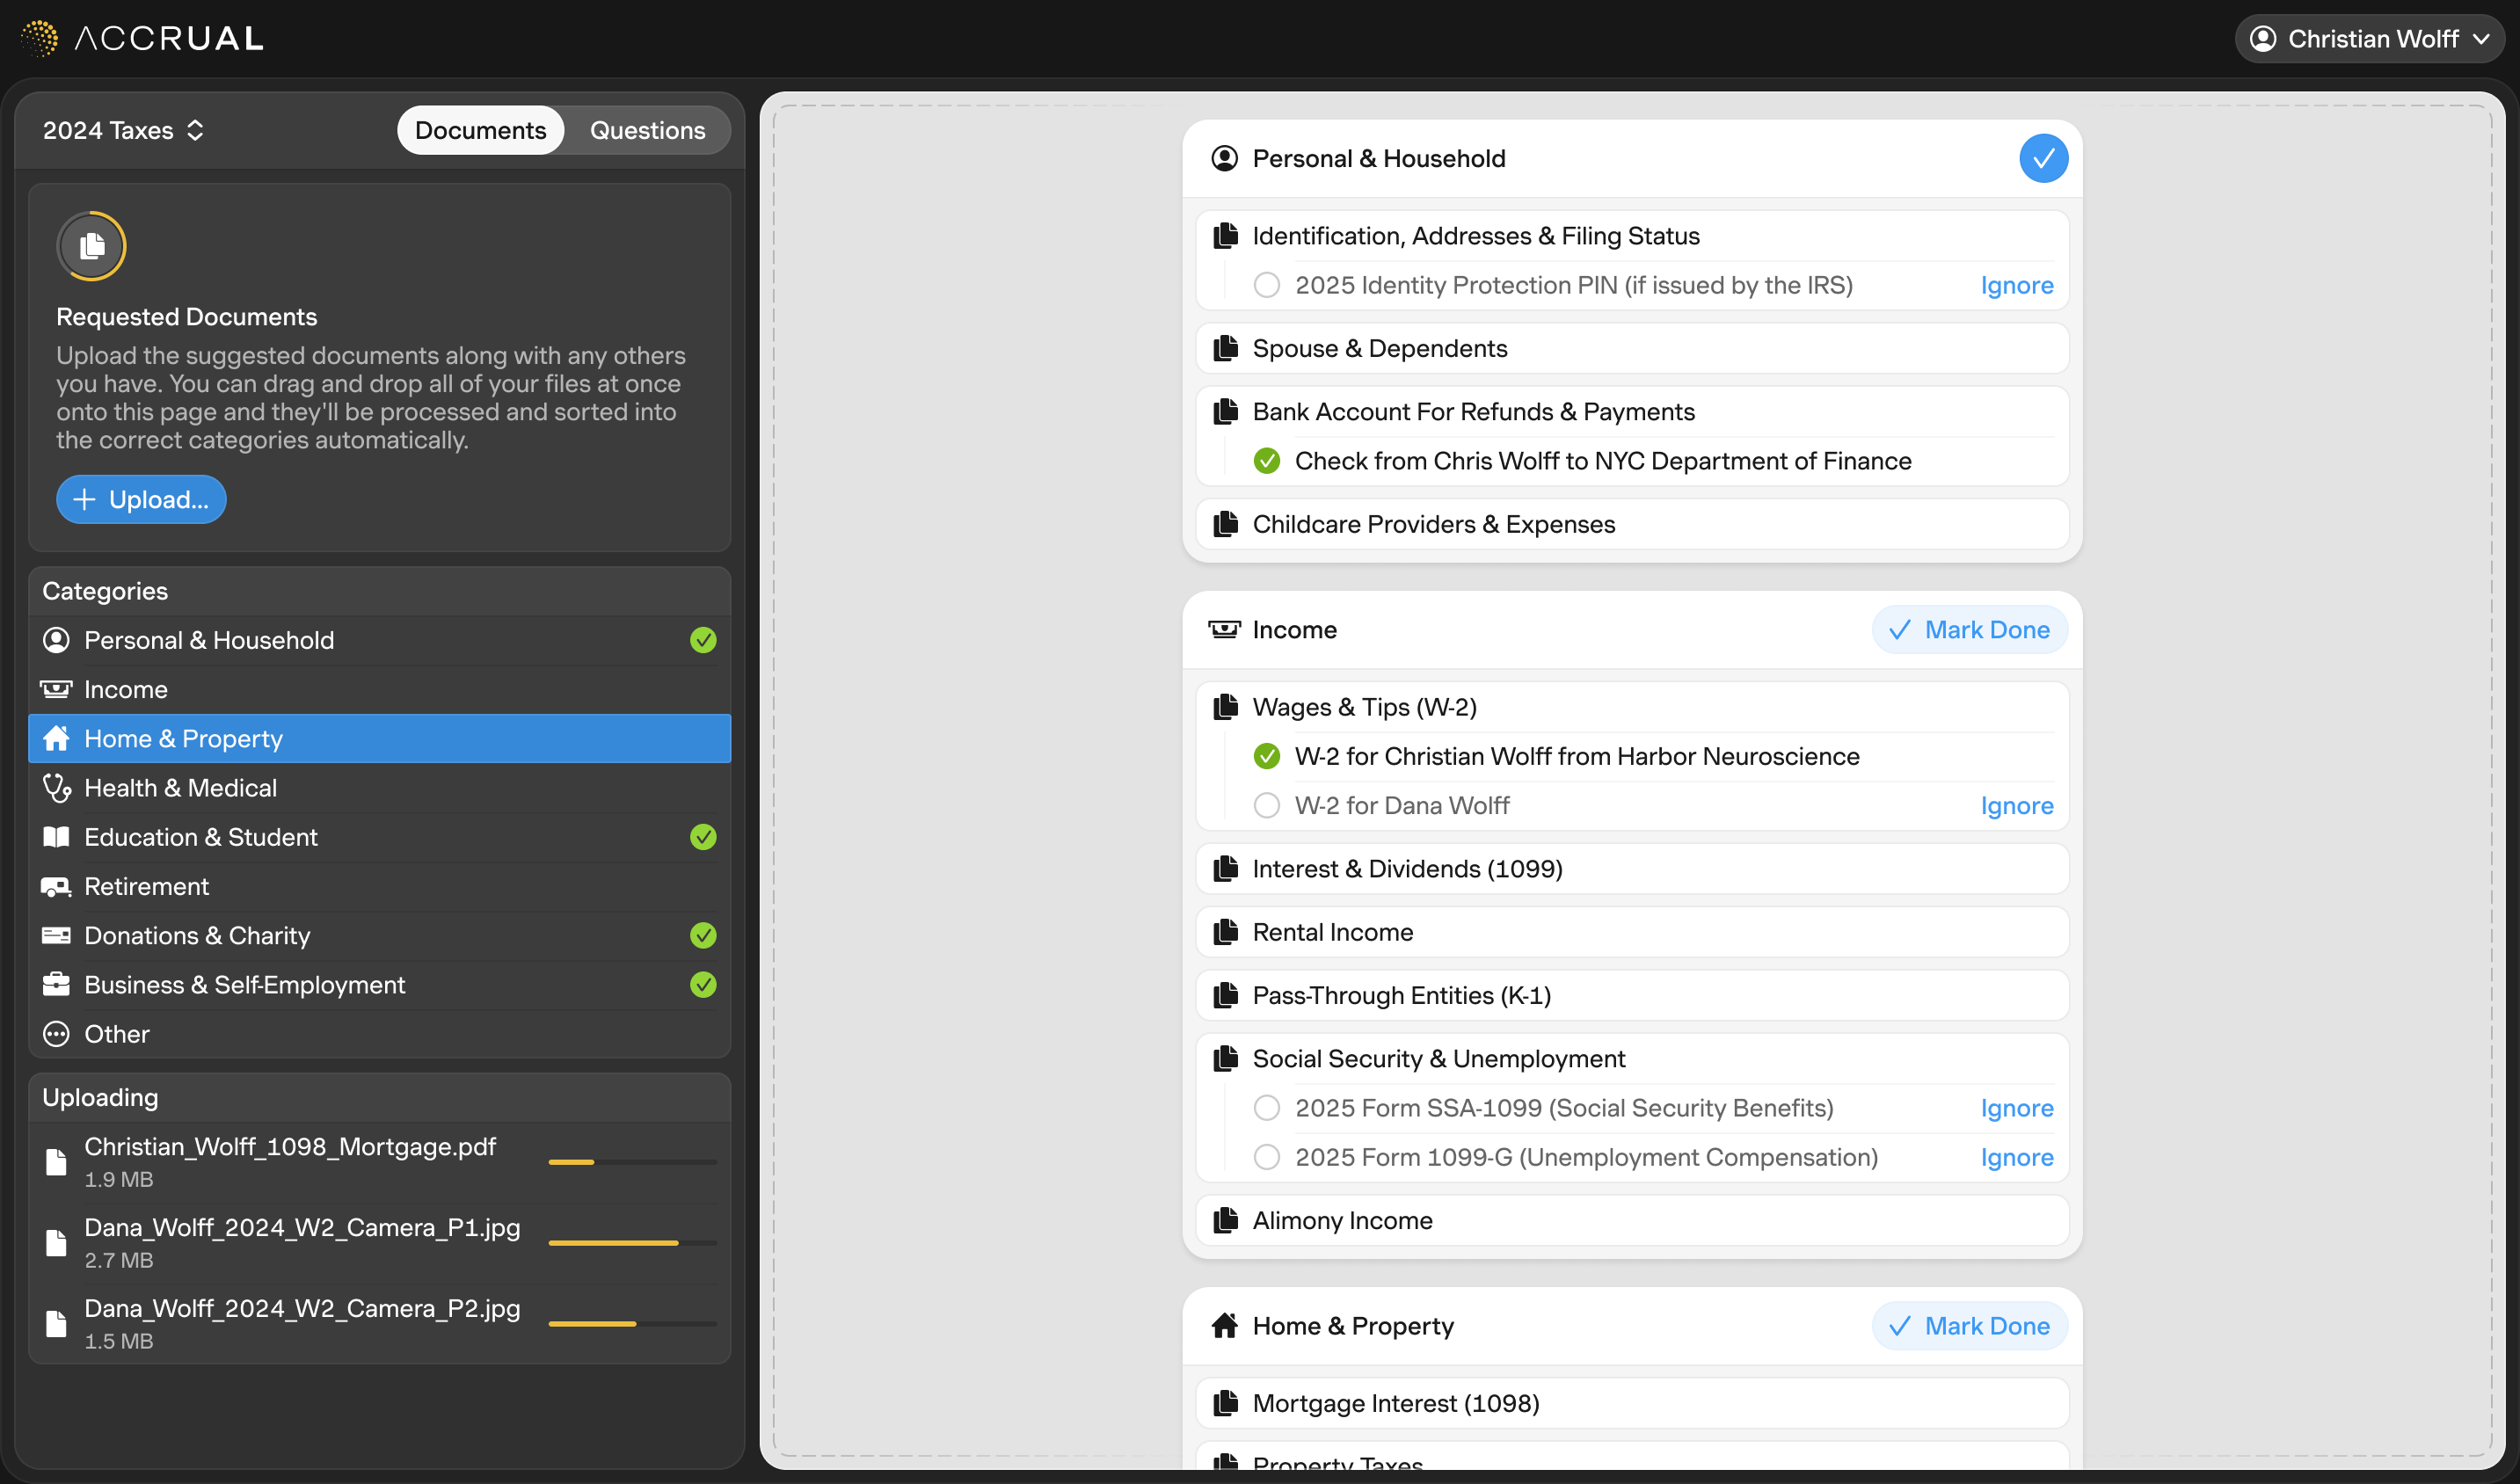
Task: Click the Christian_Wolff_1098_Mortgage.pdf upload progress bar
Action: coord(632,1162)
